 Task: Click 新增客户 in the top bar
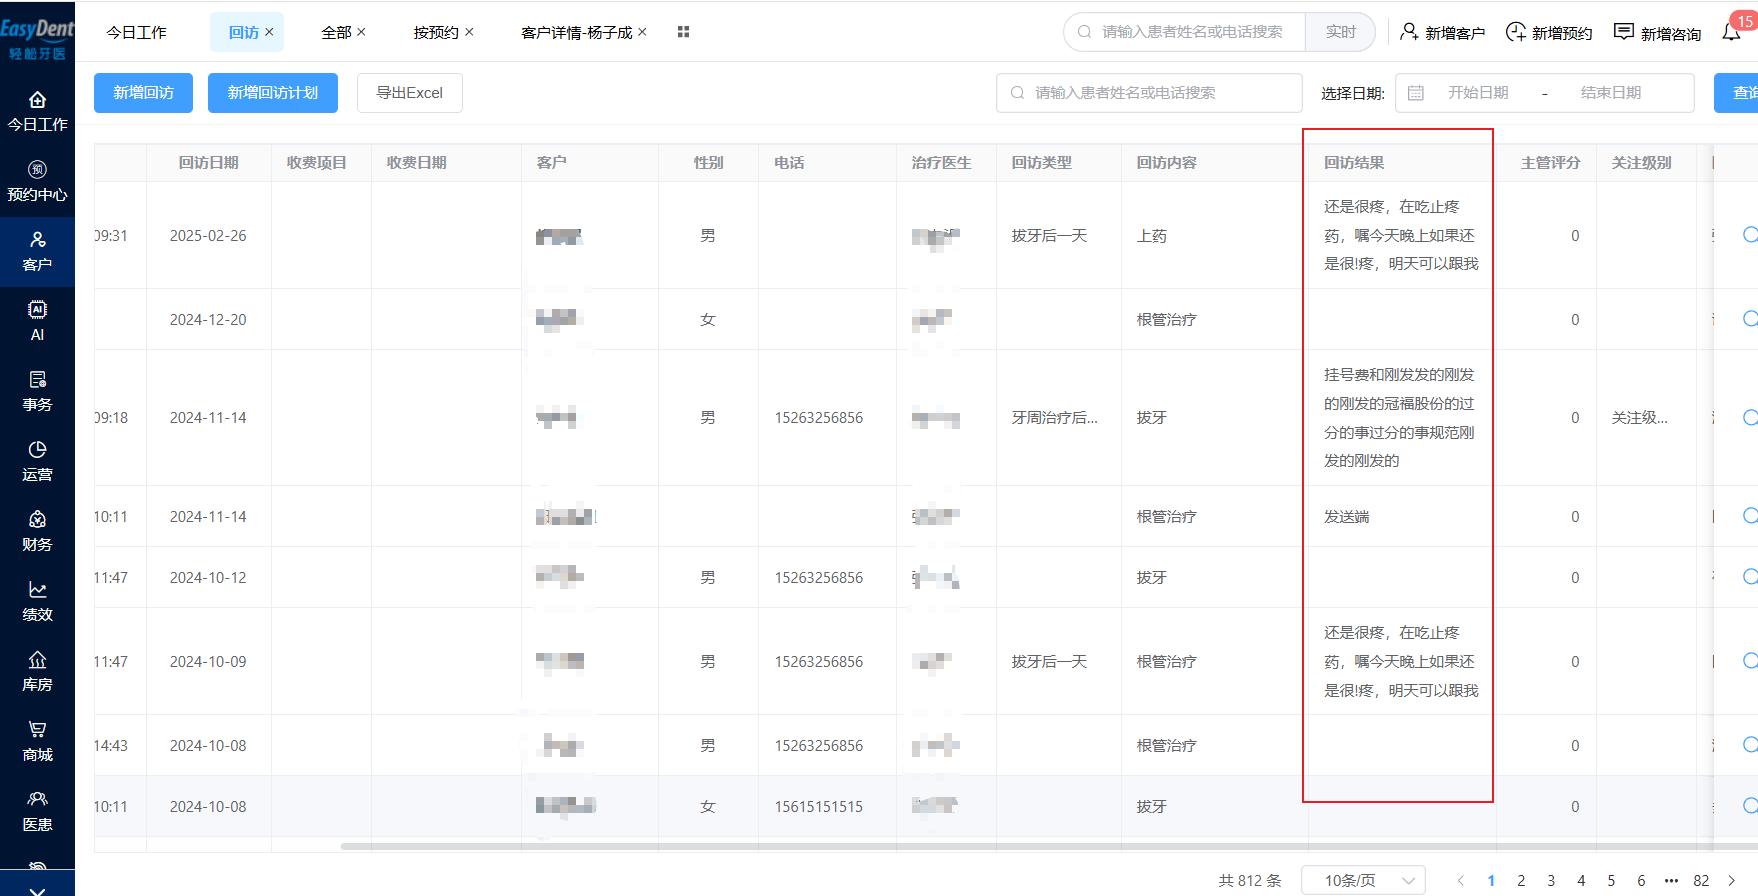tap(1443, 33)
